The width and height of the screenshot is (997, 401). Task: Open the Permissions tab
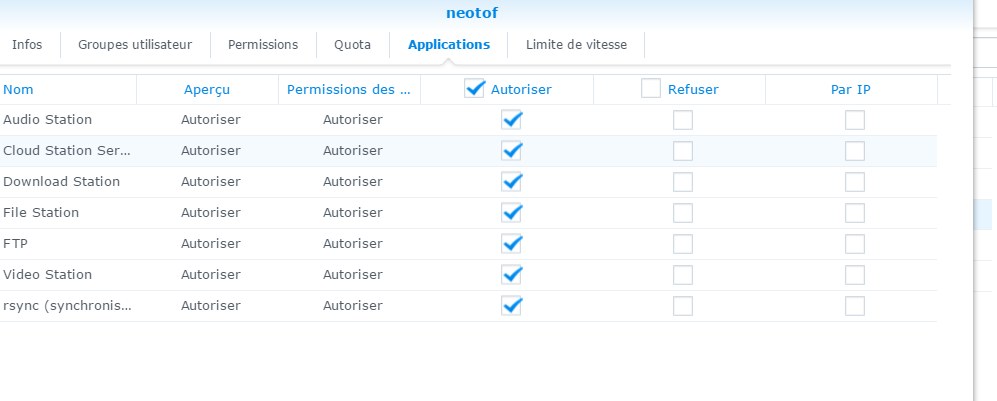tap(263, 45)
